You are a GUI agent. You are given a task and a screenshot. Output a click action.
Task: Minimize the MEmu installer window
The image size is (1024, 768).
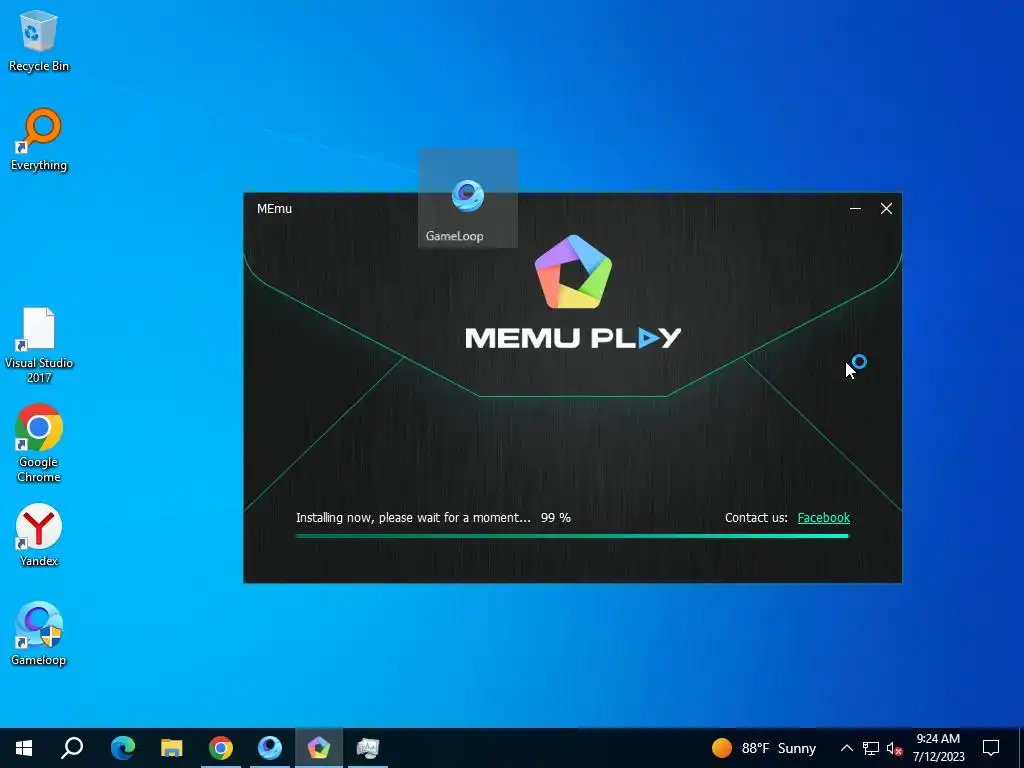click(x=855, y=208)
